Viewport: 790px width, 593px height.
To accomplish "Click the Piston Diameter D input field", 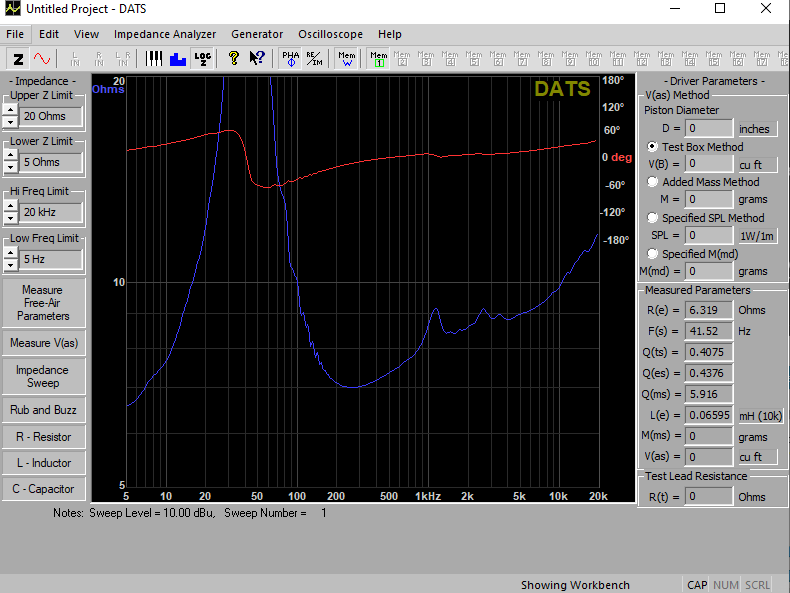I will click(708, 128).
